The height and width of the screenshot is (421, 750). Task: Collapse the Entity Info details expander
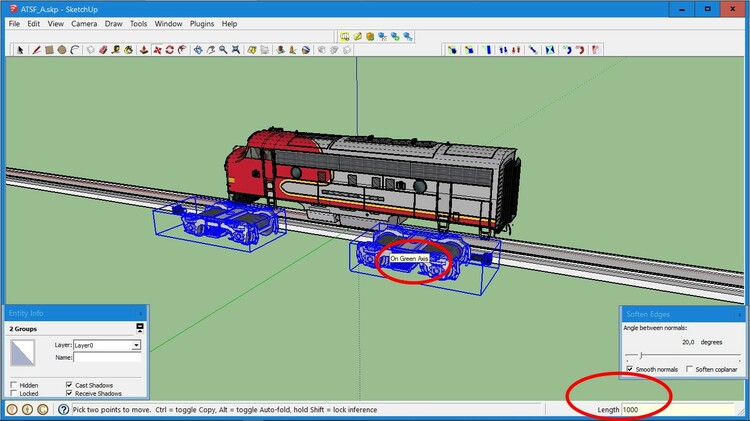tap(140, 328)
